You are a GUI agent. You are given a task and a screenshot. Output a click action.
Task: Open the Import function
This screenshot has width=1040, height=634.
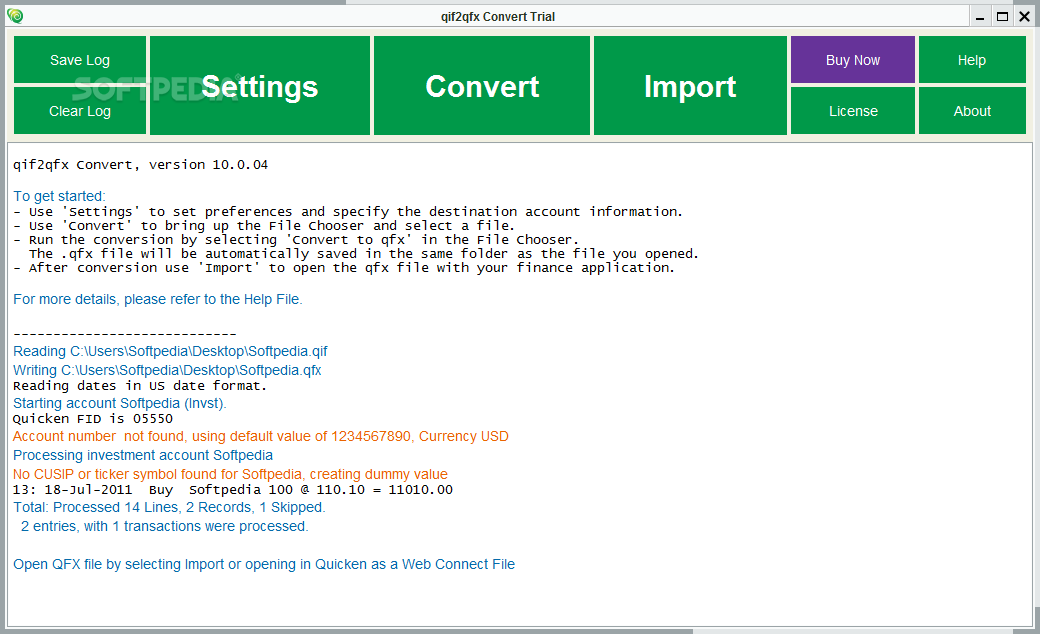[x=690, y=86]
